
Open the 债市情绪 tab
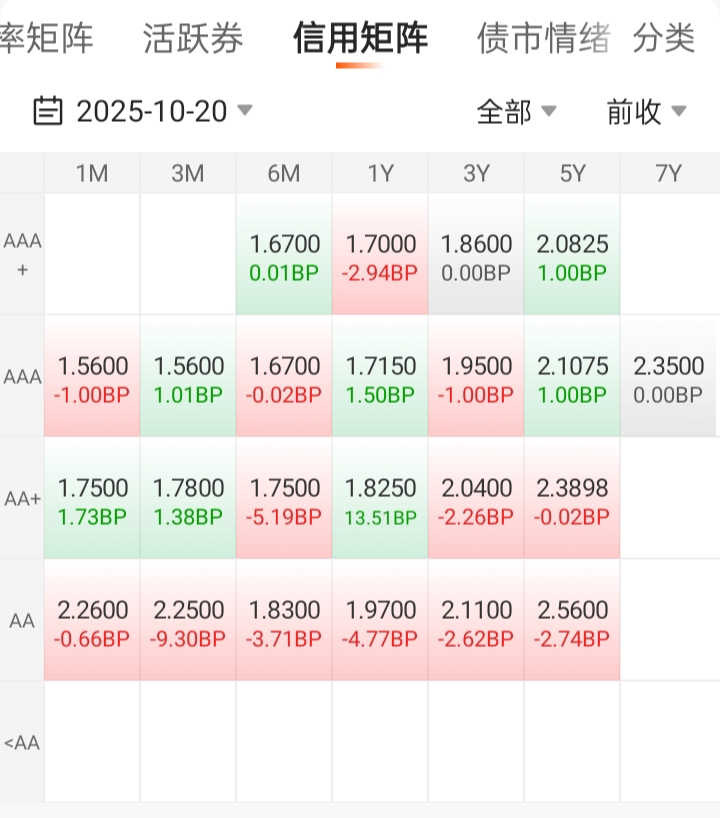coord(543,39)
